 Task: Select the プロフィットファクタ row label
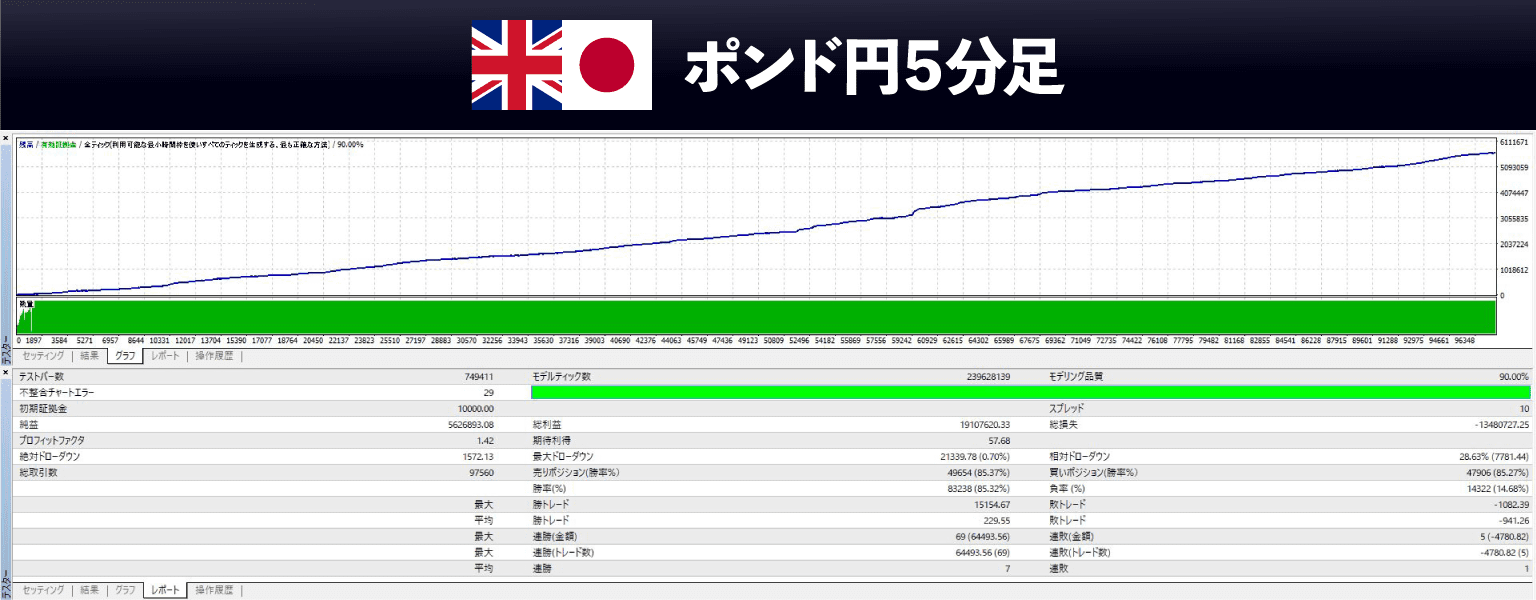click(52, 440)
